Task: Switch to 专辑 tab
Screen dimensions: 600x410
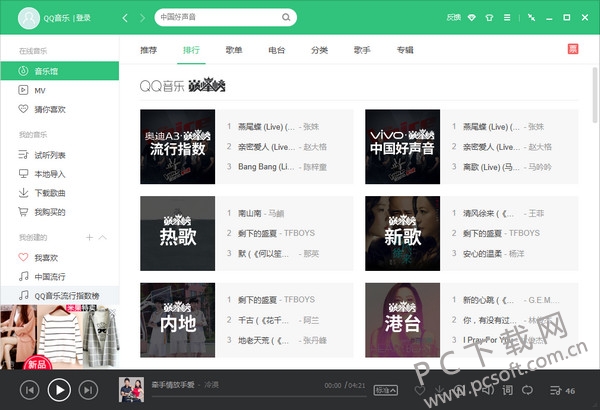Action: tap(405, 50)
